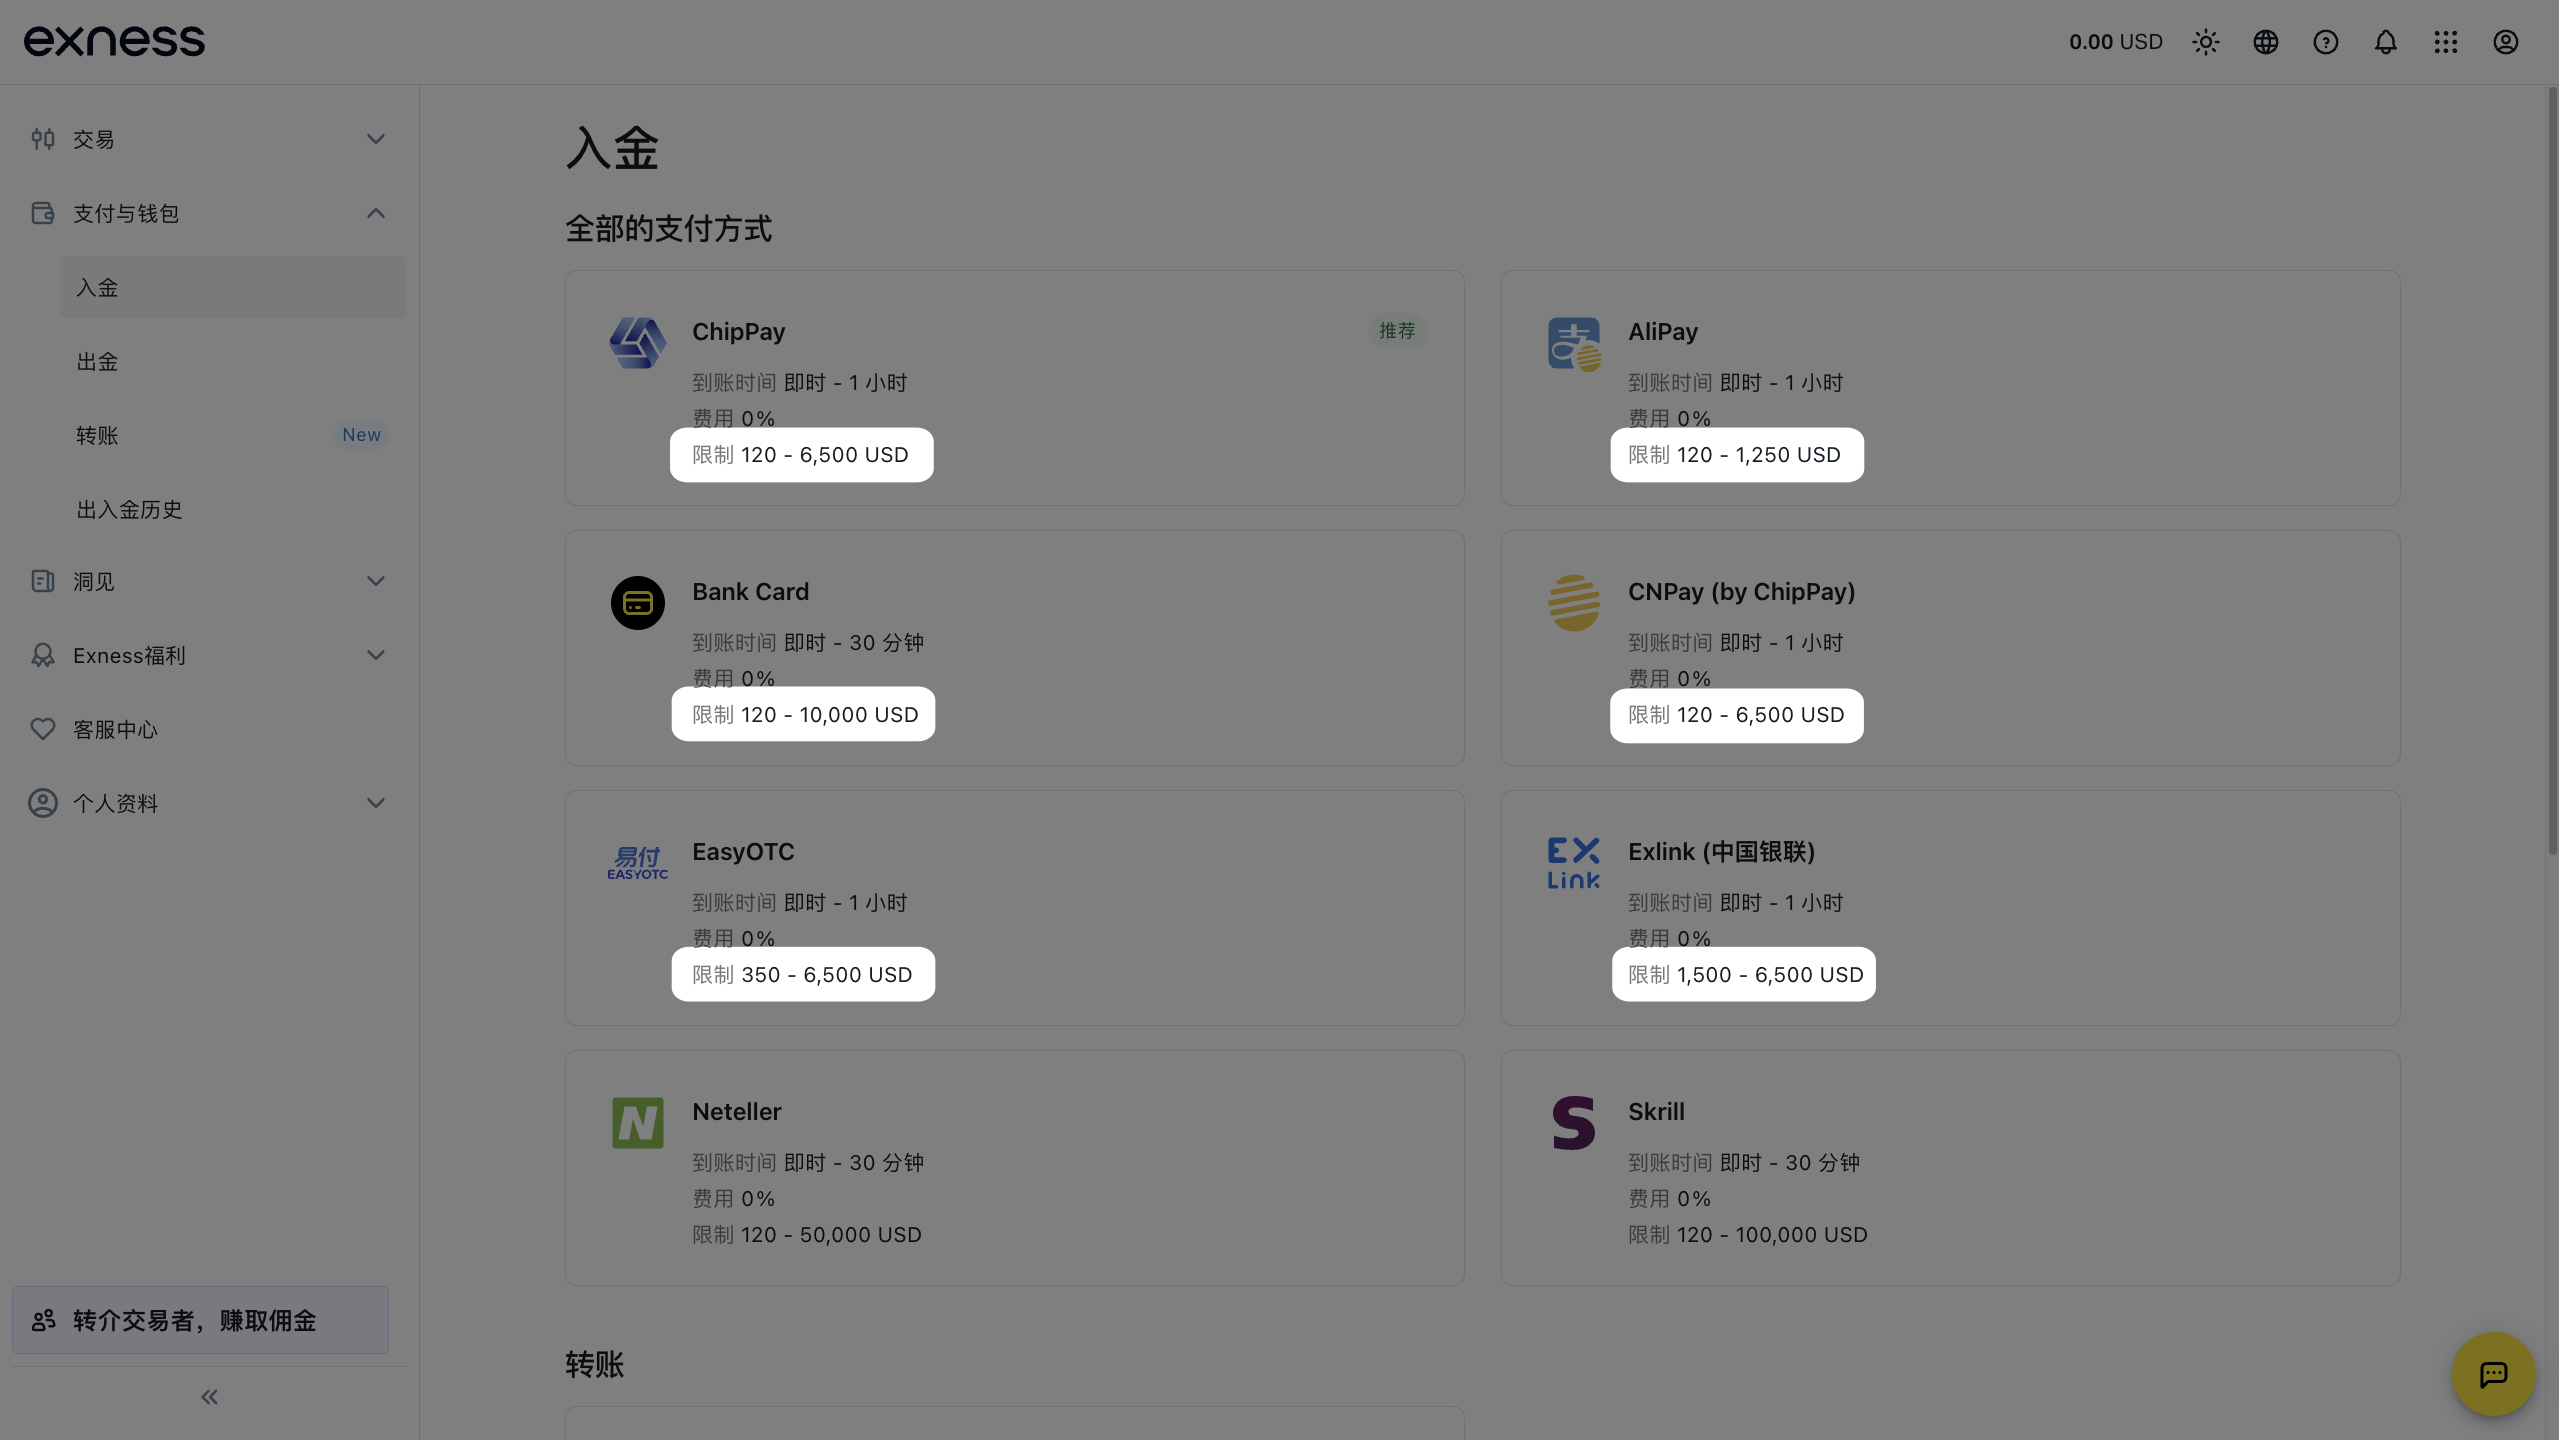Open 出入金历史 in the sidebar
2559x1440 pixels.
click(x=233, y=510)
